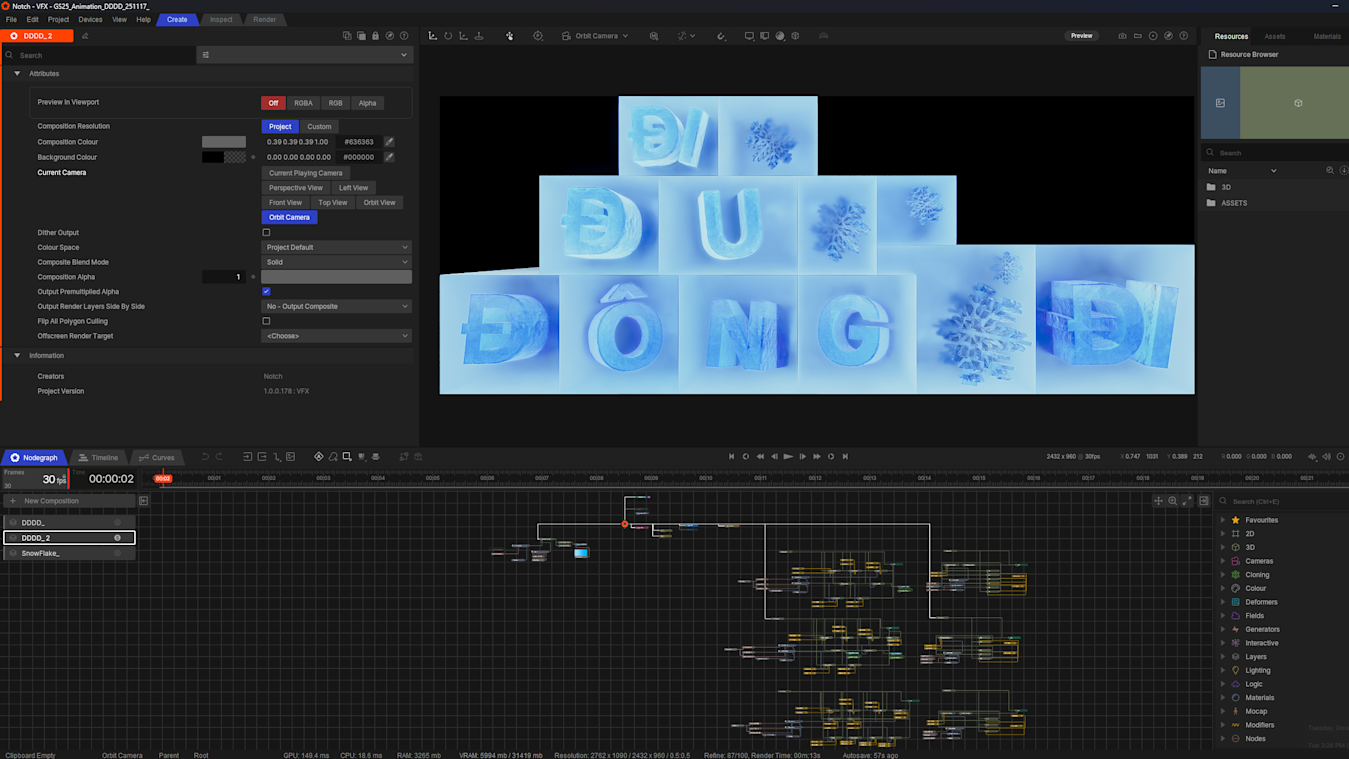Click the viewport screenshot camera icon
The image size is (1349, 759).
[x=1122, y=36]
